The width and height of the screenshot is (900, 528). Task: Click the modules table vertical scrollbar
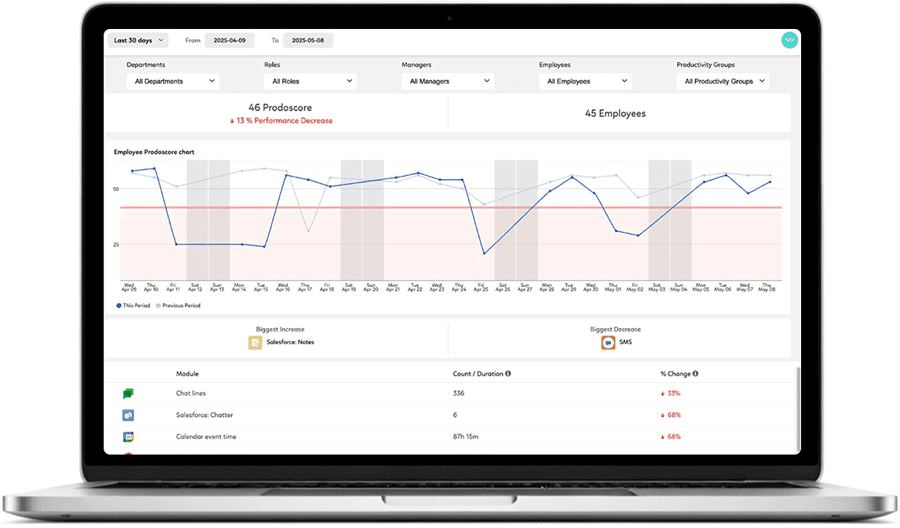point(798,409)
